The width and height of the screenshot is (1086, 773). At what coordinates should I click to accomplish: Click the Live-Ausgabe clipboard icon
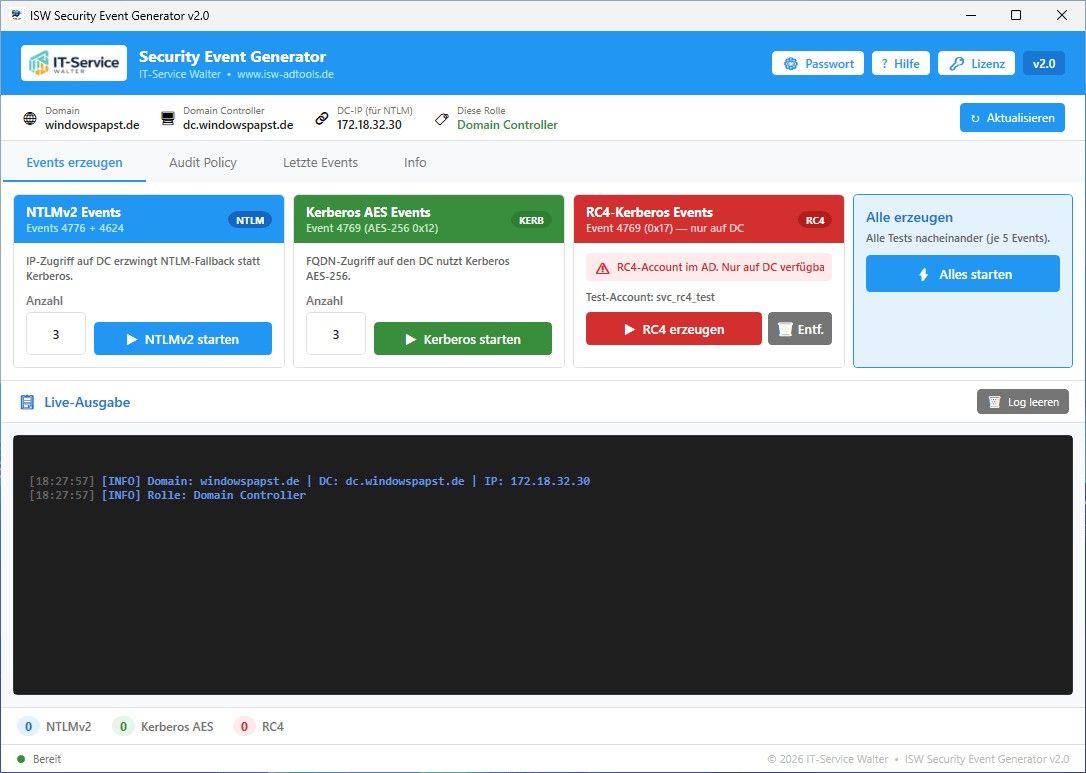[x=29, y=402]
